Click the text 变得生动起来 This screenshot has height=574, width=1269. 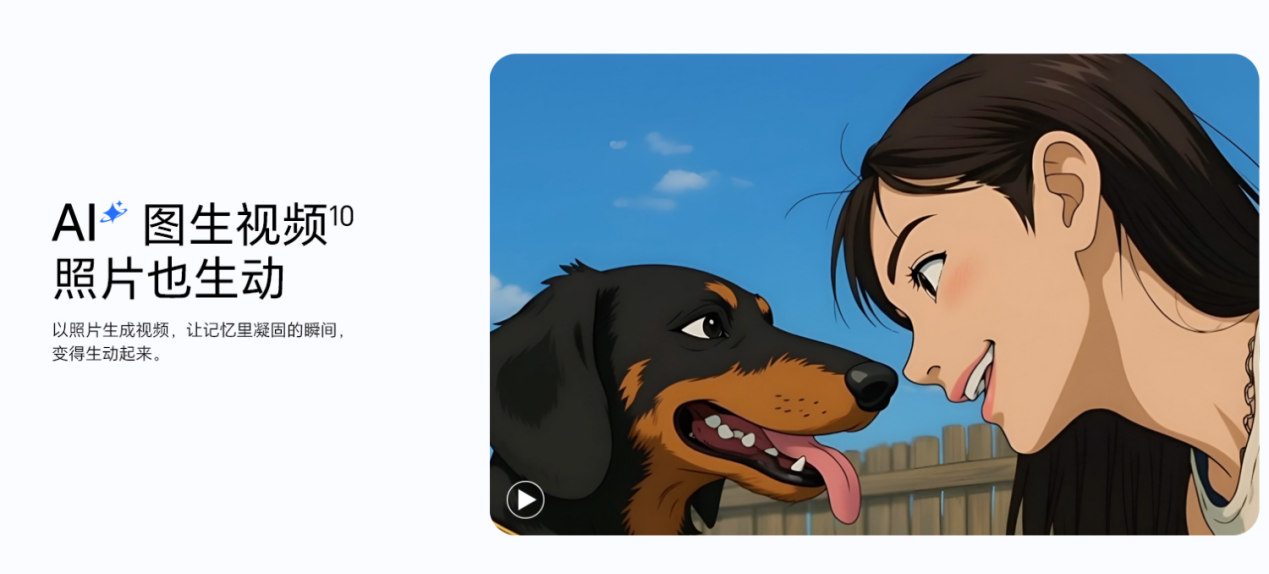(106, 354)
